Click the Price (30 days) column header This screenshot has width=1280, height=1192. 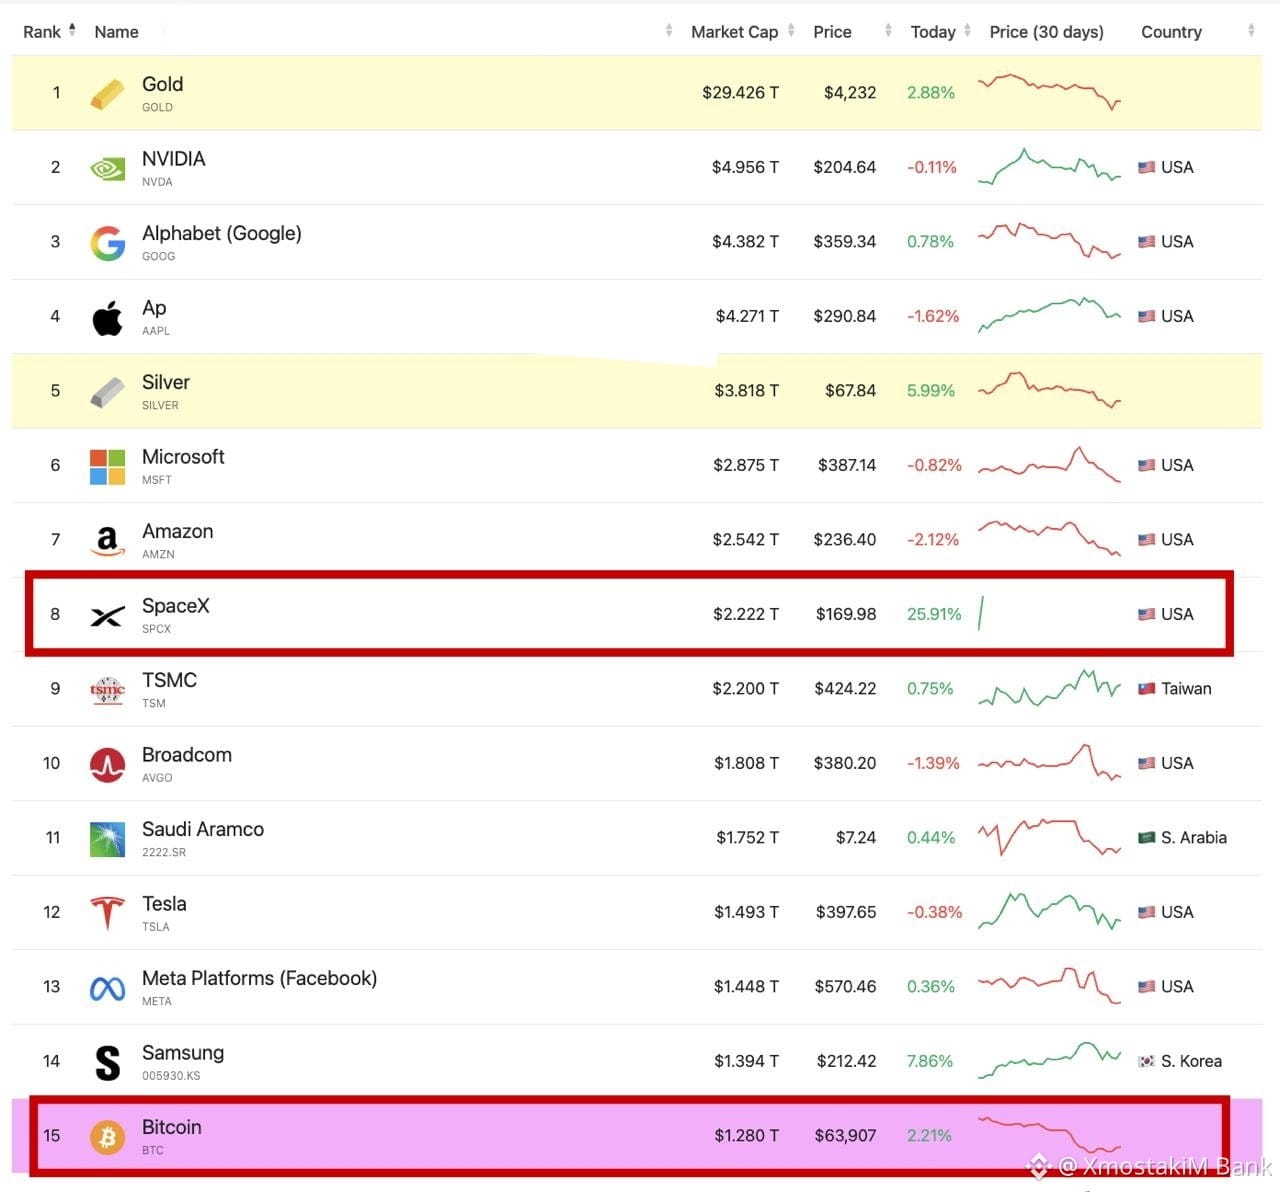click(x=1047, y=32)
